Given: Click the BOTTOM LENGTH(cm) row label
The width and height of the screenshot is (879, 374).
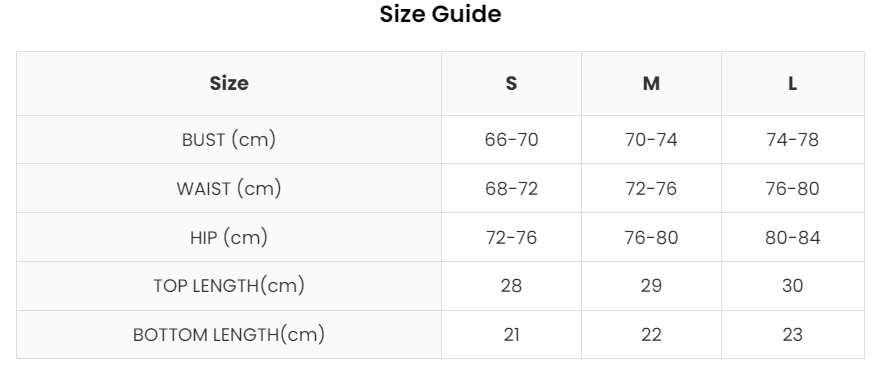Looking at the screenshot, I should click(229, 335).
